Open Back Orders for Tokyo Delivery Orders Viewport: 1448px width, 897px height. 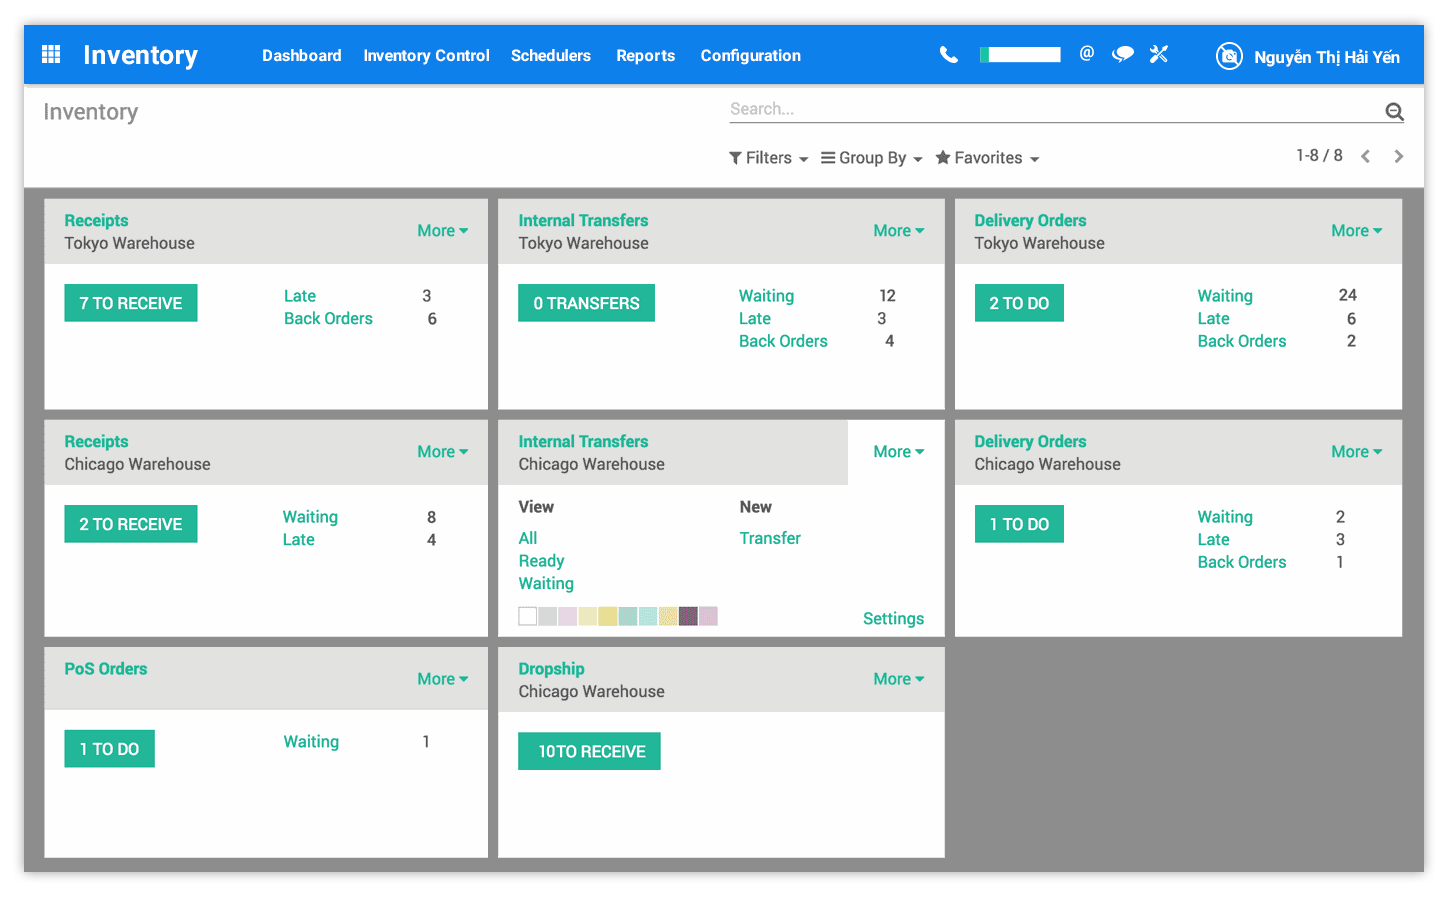1242,340
